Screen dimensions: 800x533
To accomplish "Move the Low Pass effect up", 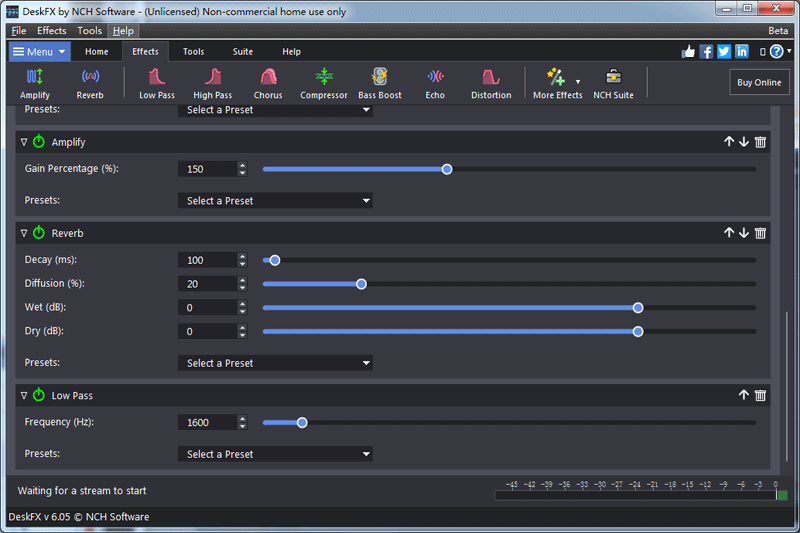I will tap(744, 395).
